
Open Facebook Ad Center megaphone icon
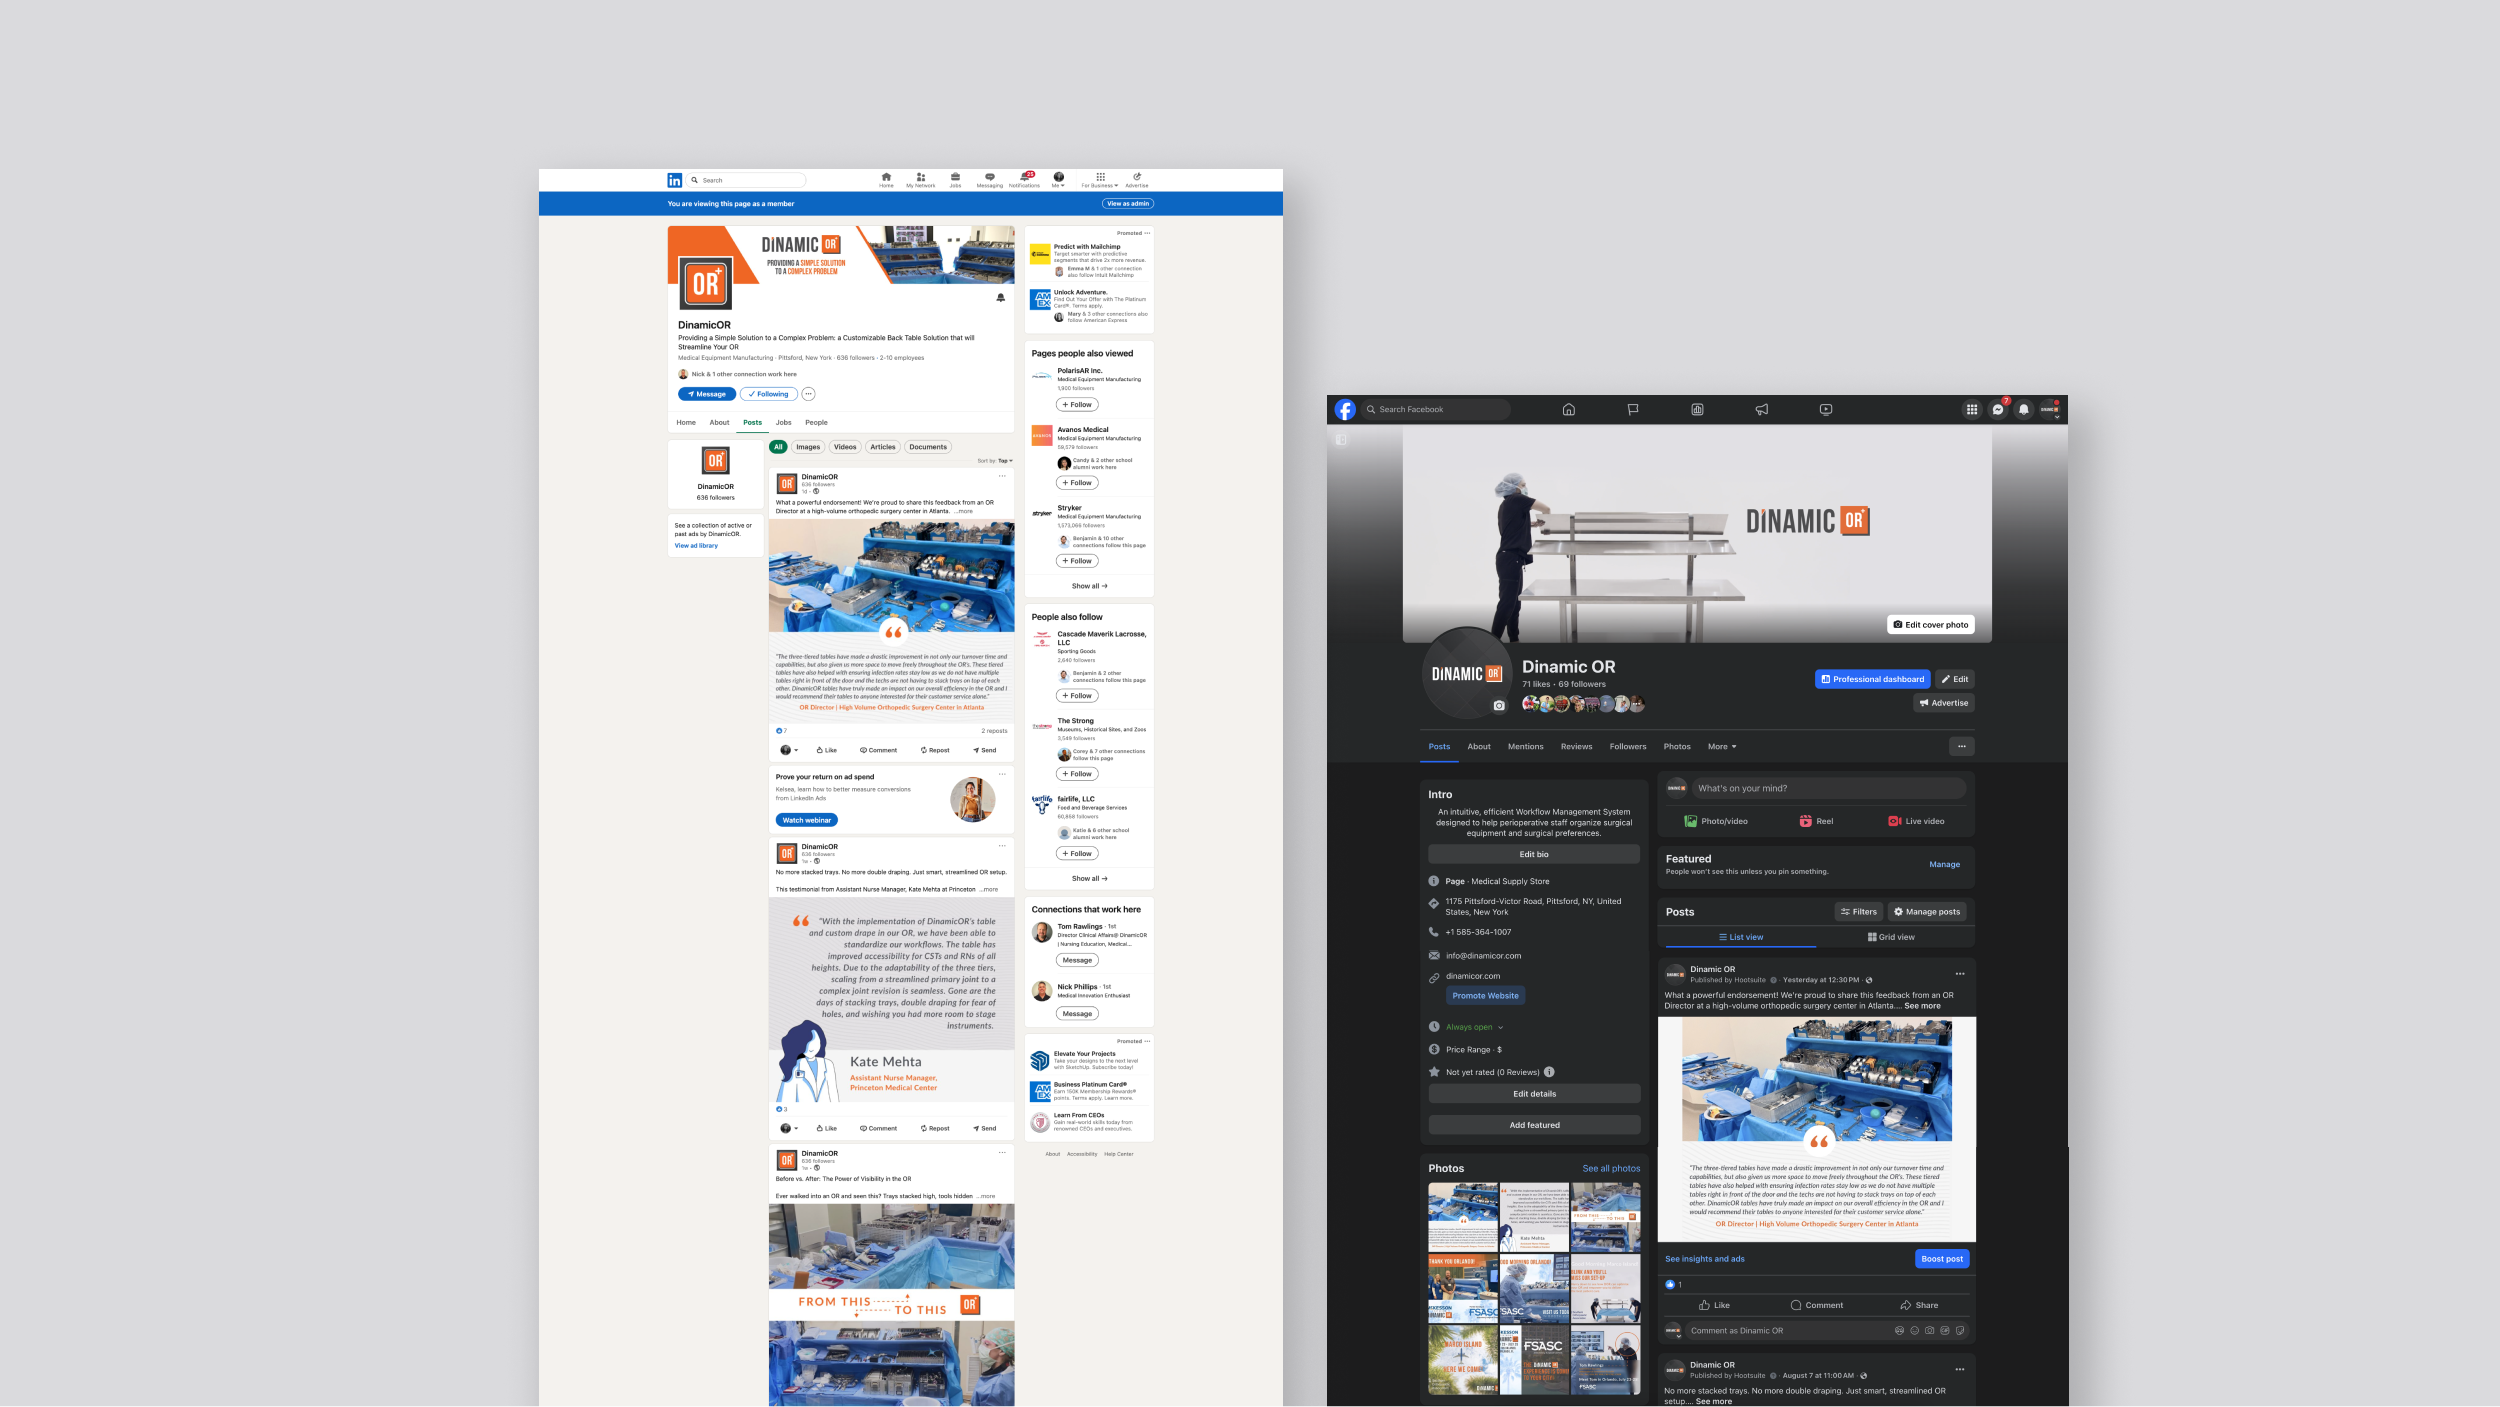(1762, 409)
